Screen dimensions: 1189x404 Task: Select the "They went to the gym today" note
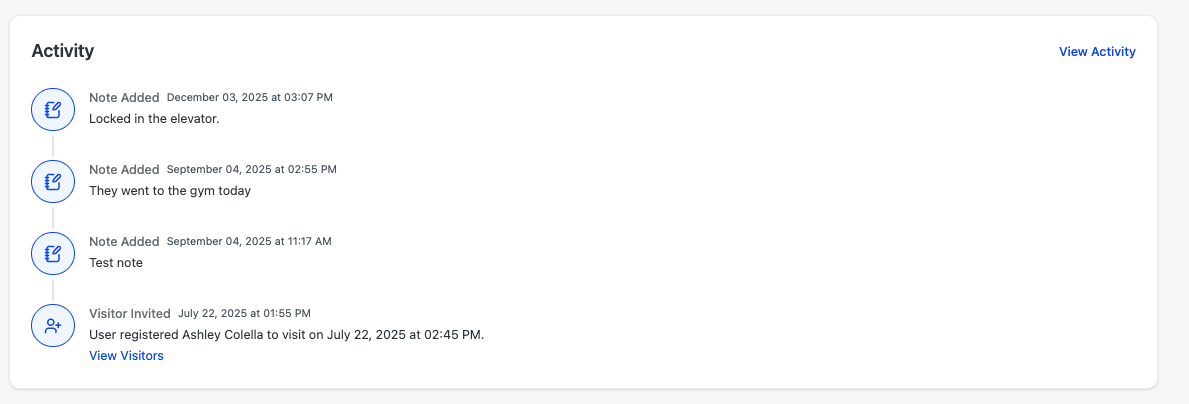click(x=170, y=191)
